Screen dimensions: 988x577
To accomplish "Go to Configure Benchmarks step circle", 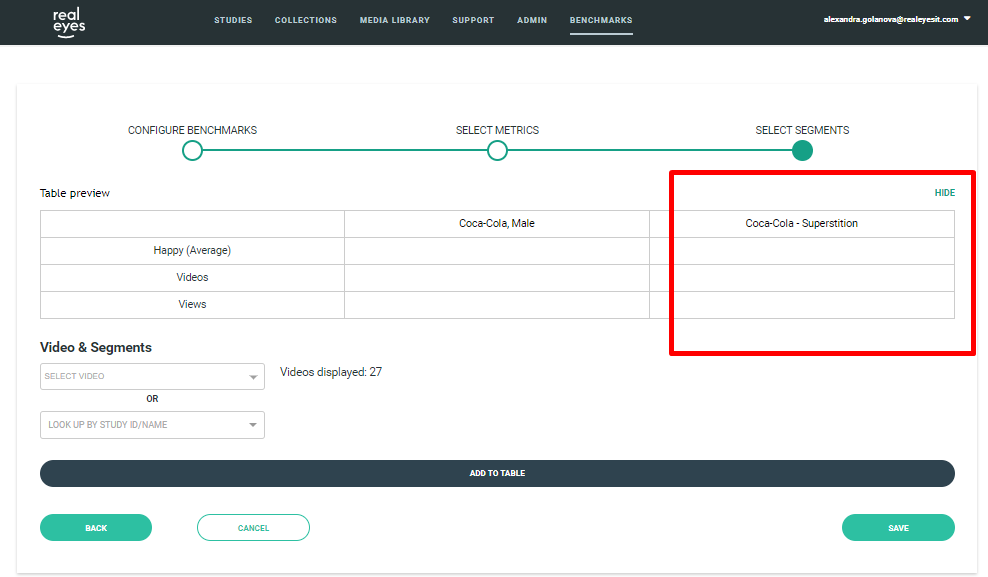I will pyautogui.click(x=192, y=151).
